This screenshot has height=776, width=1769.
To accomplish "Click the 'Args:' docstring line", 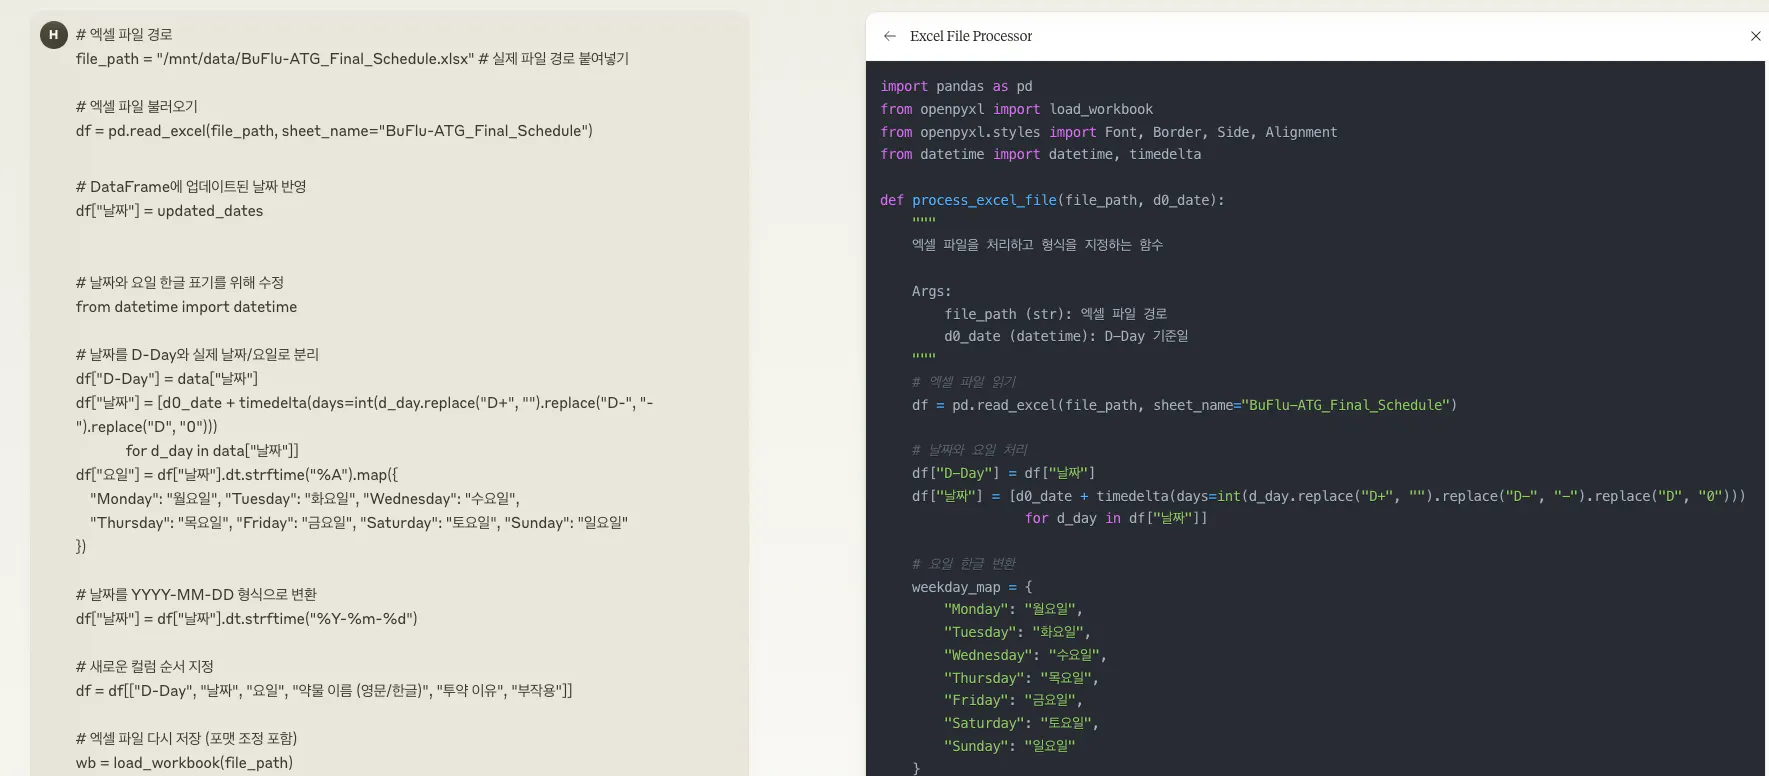I will click(x=931, y=291).
